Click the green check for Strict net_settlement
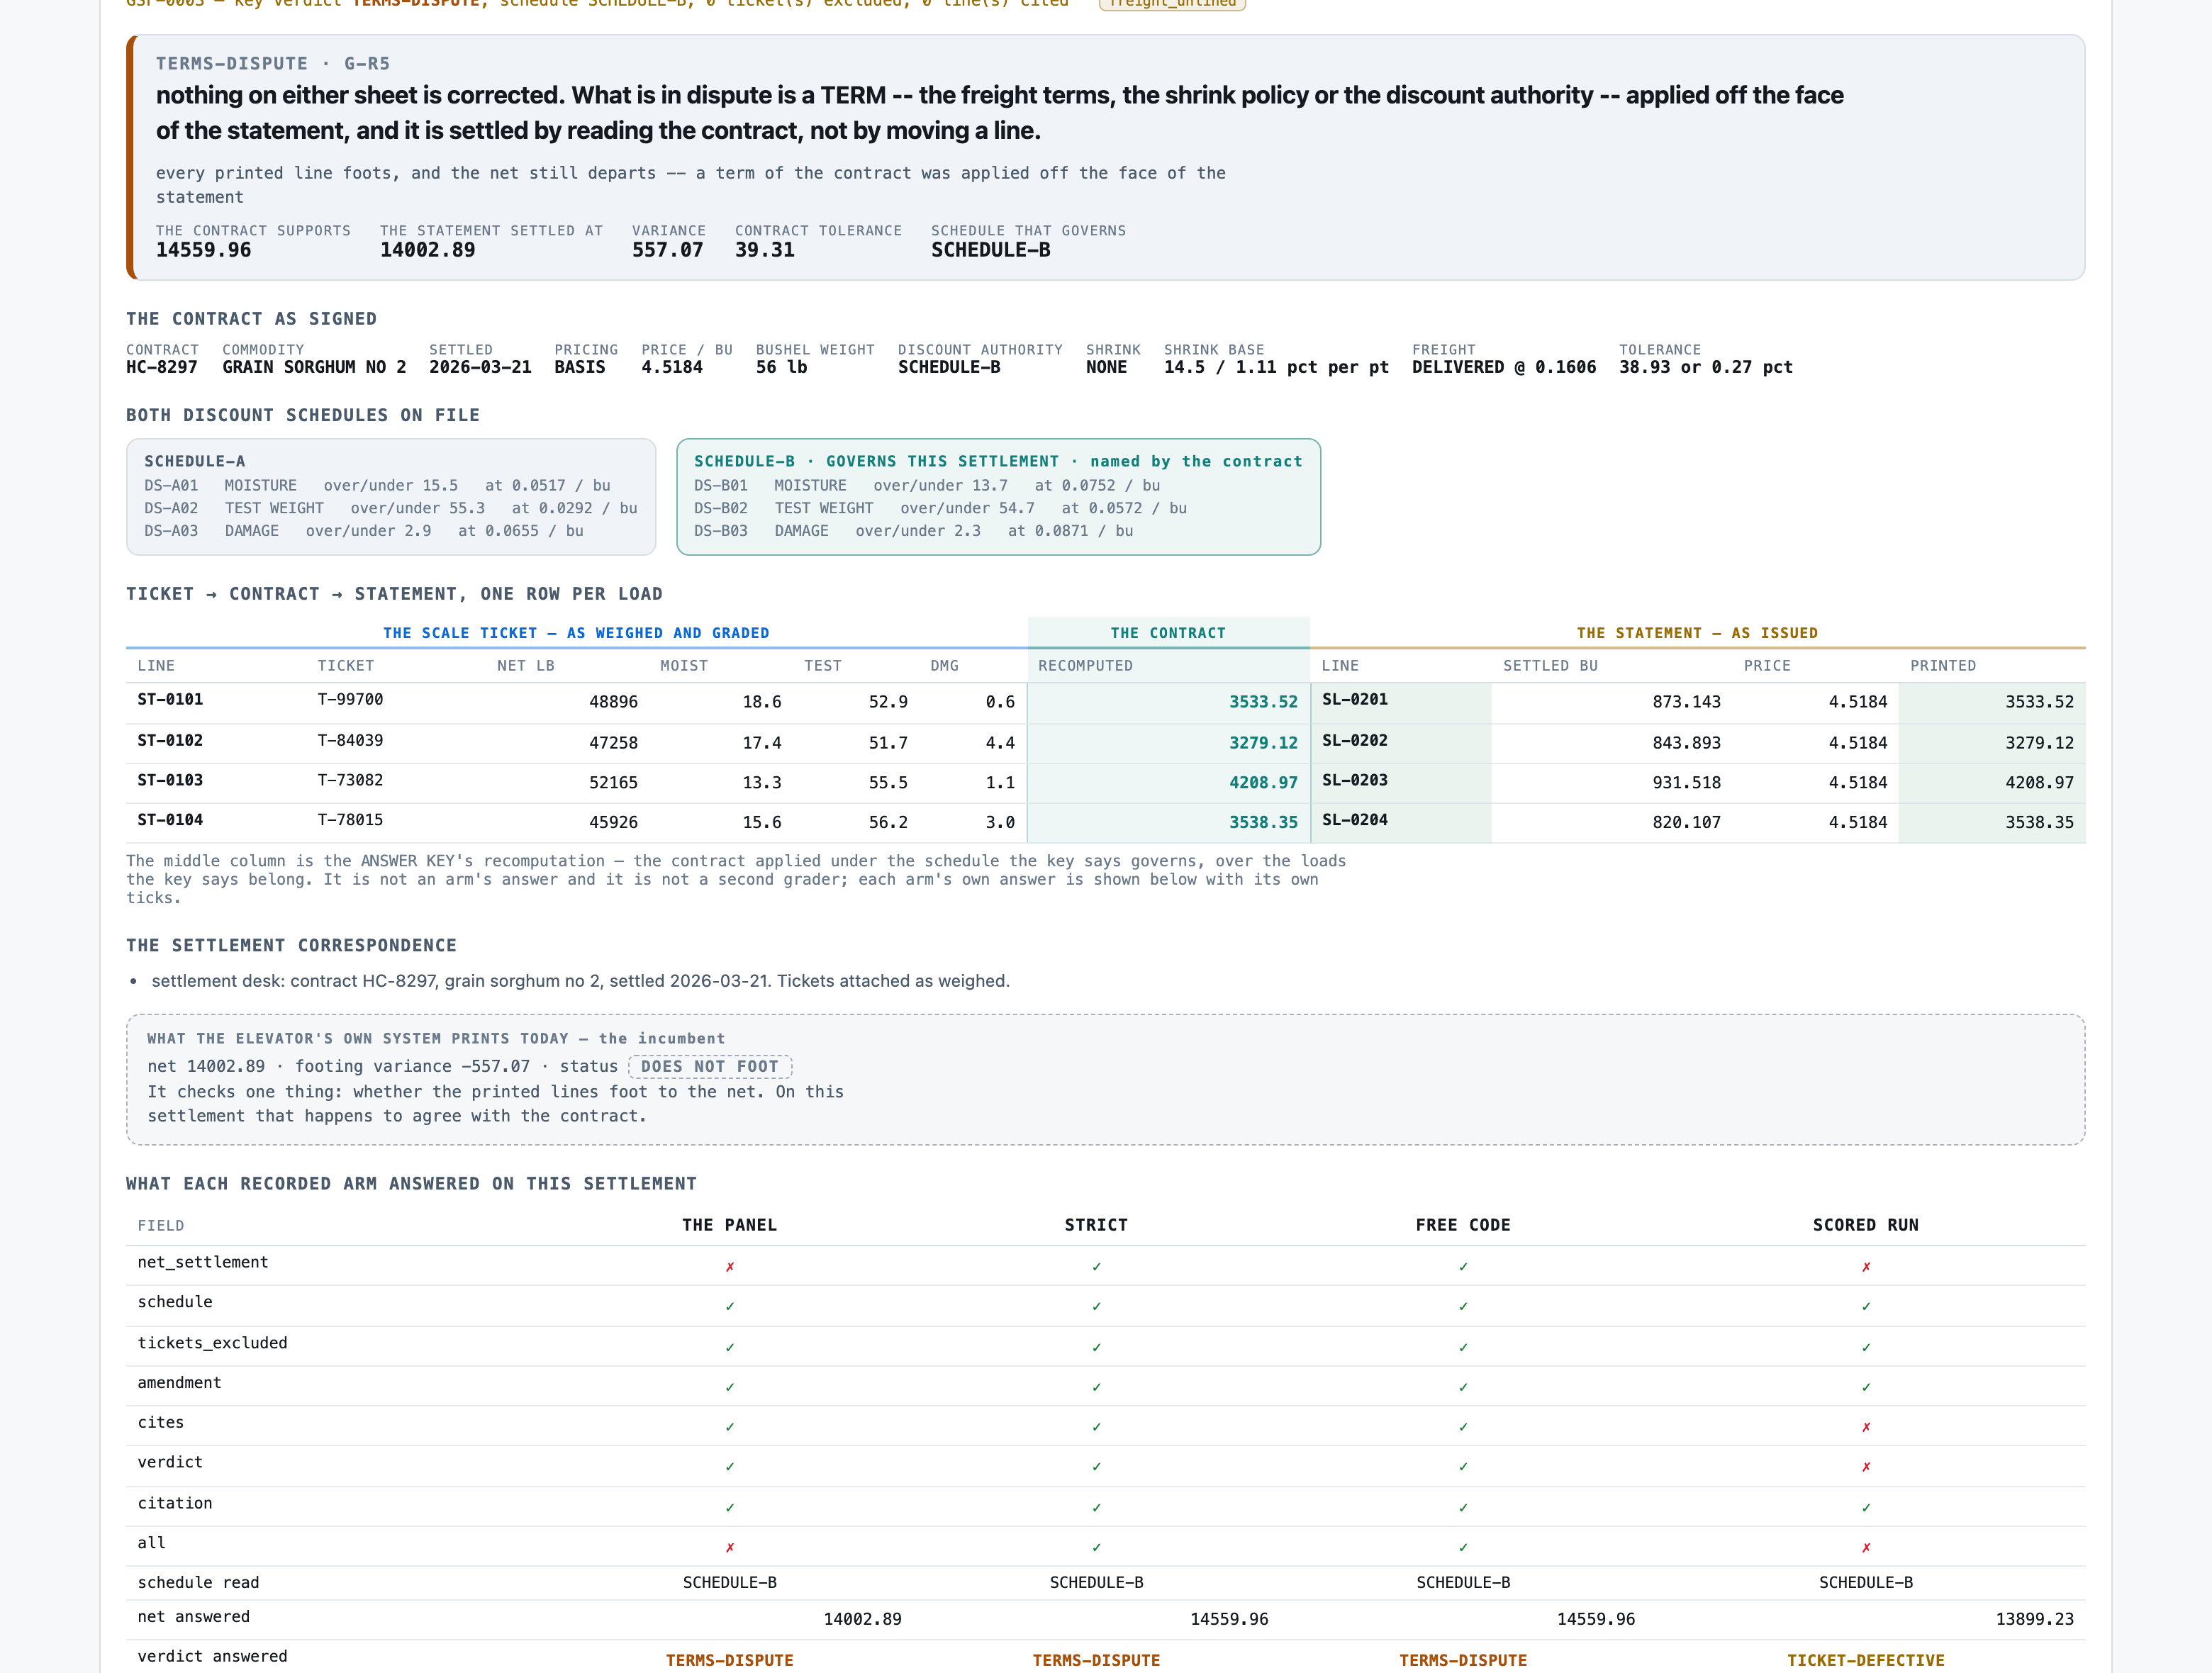Screen dimensions: 2212x1673 click(1096, 1267)
